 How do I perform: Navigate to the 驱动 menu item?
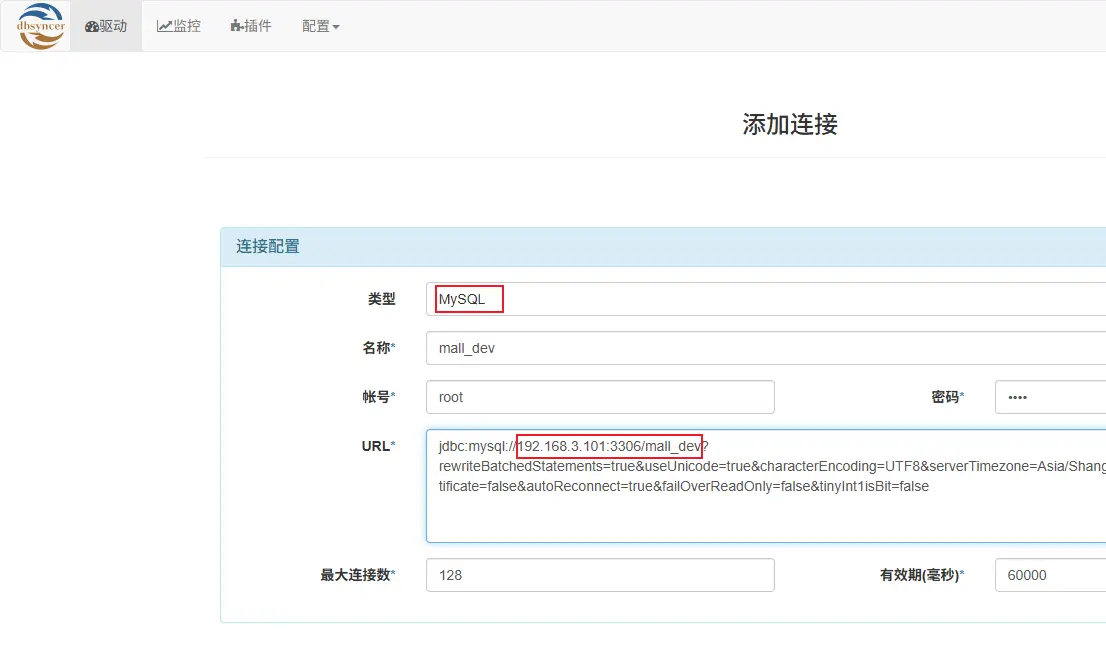106,26
